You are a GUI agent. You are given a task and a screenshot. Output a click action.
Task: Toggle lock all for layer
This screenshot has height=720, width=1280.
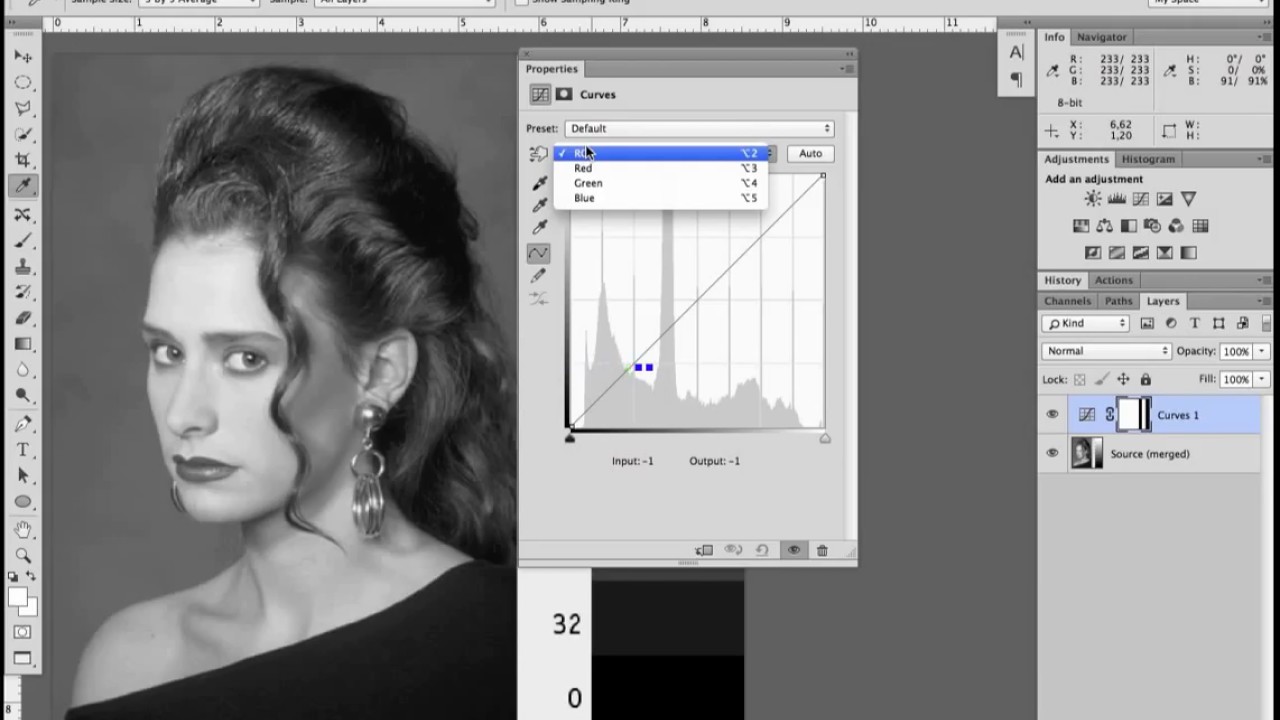click(x=1145, y=380)
